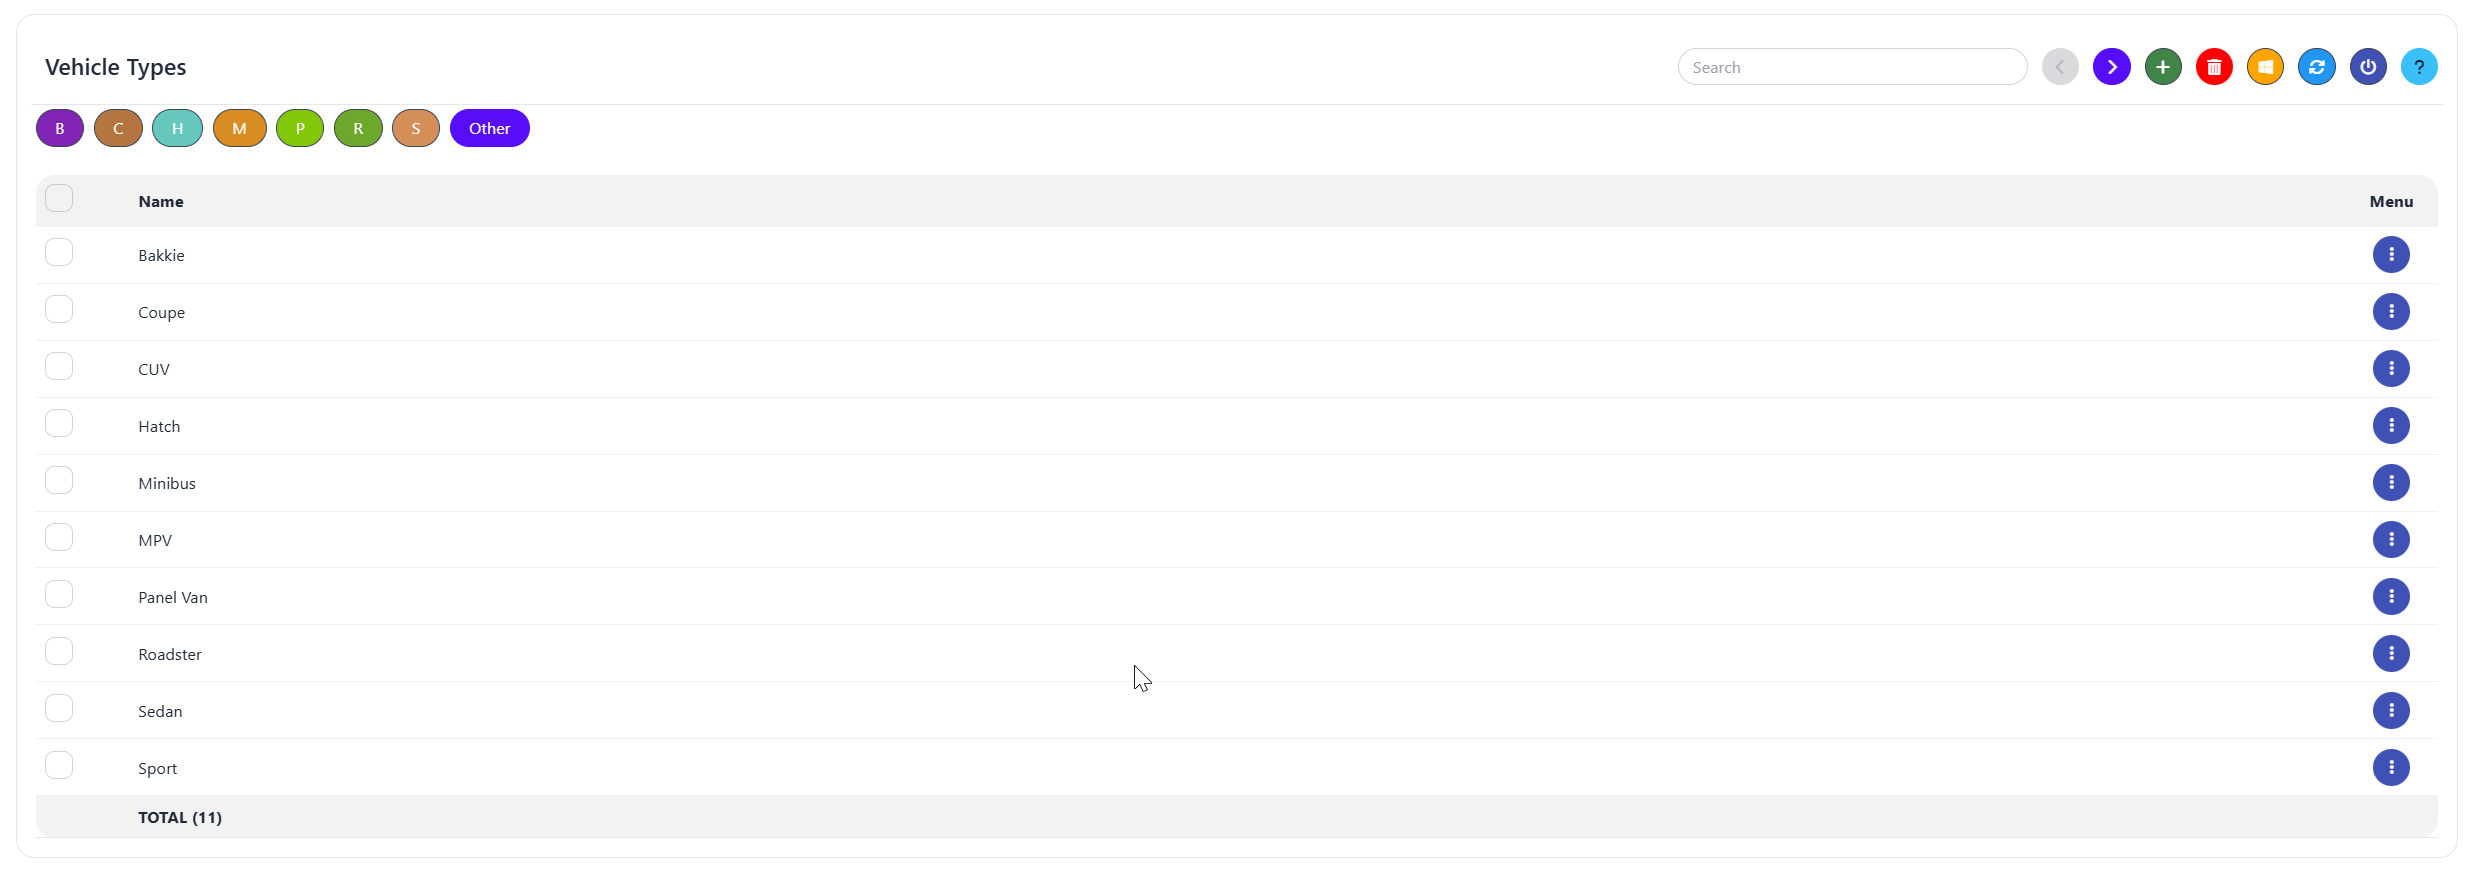Select the teal H filter pill

click(177, 128)
